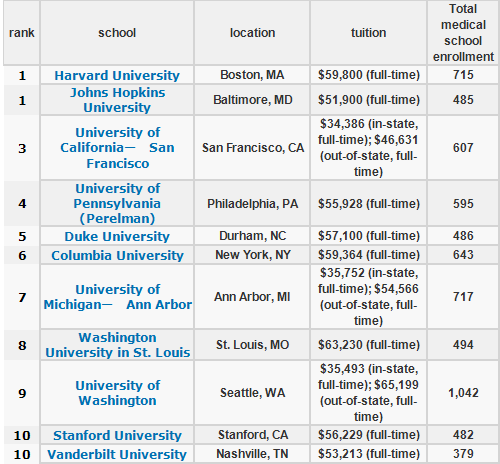The height and width of the screenshot is (464, 500).
Task: Open the Vanderbilt University link
Action: [x=117, y=454]
